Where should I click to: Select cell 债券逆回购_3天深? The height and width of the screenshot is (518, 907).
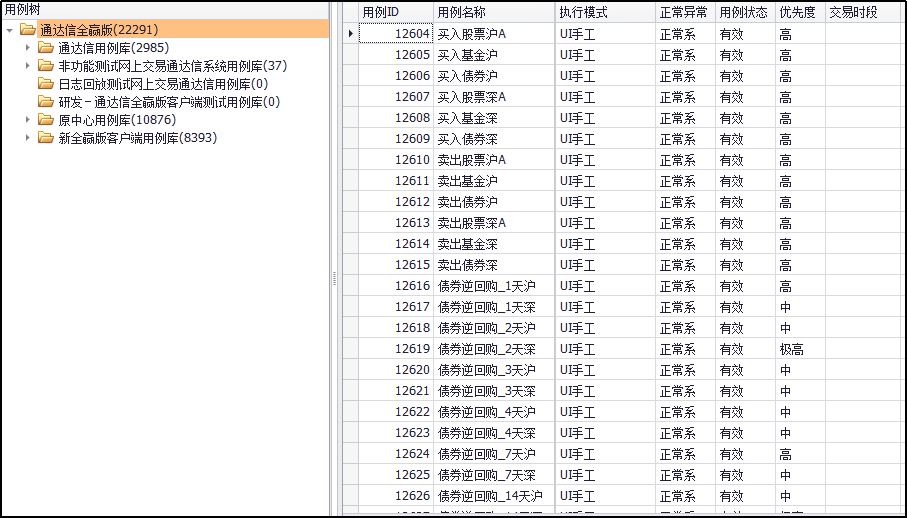click(494, 391)
